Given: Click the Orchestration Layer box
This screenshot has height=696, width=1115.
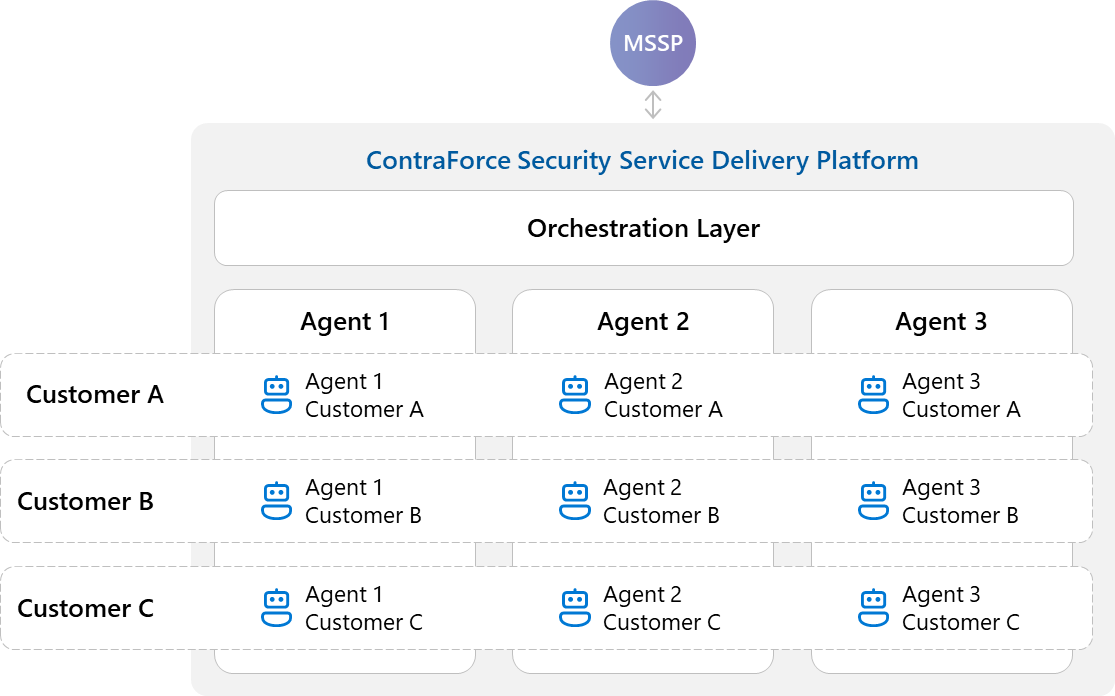Looking at the screenshot, I should tap(644, 228).
